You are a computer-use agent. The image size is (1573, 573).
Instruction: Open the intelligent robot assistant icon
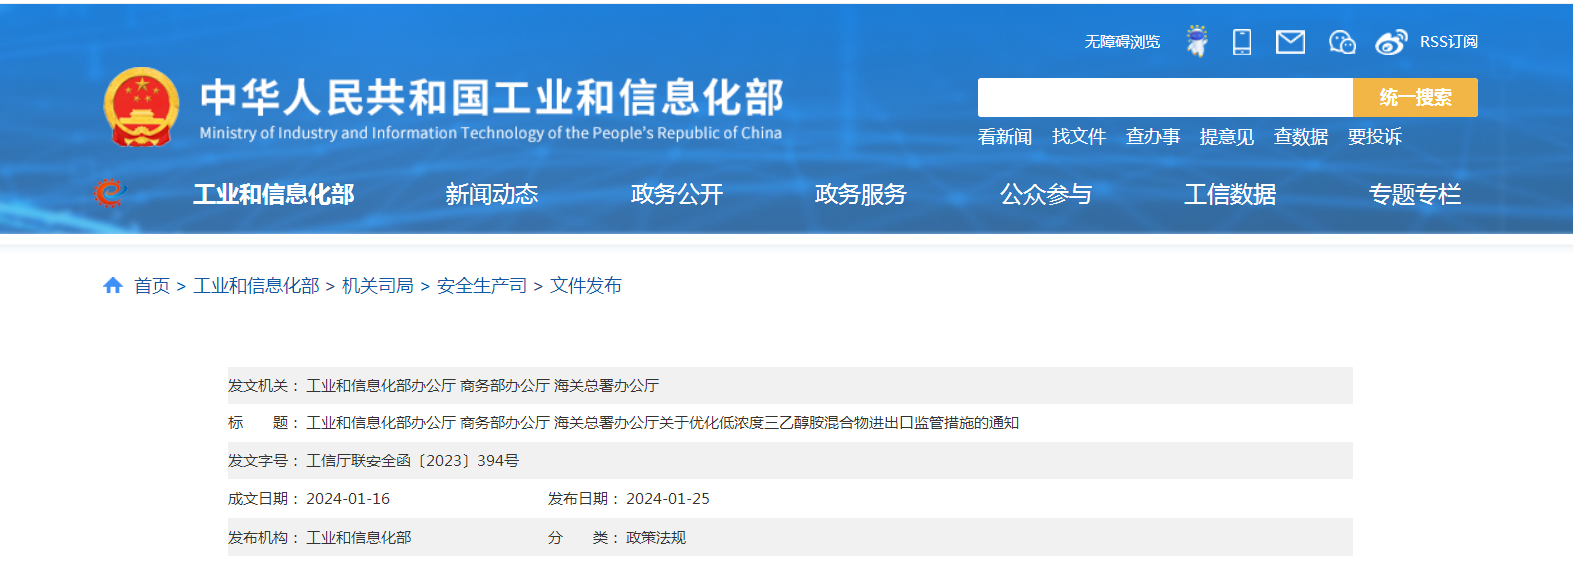(x=1196, y=41)
